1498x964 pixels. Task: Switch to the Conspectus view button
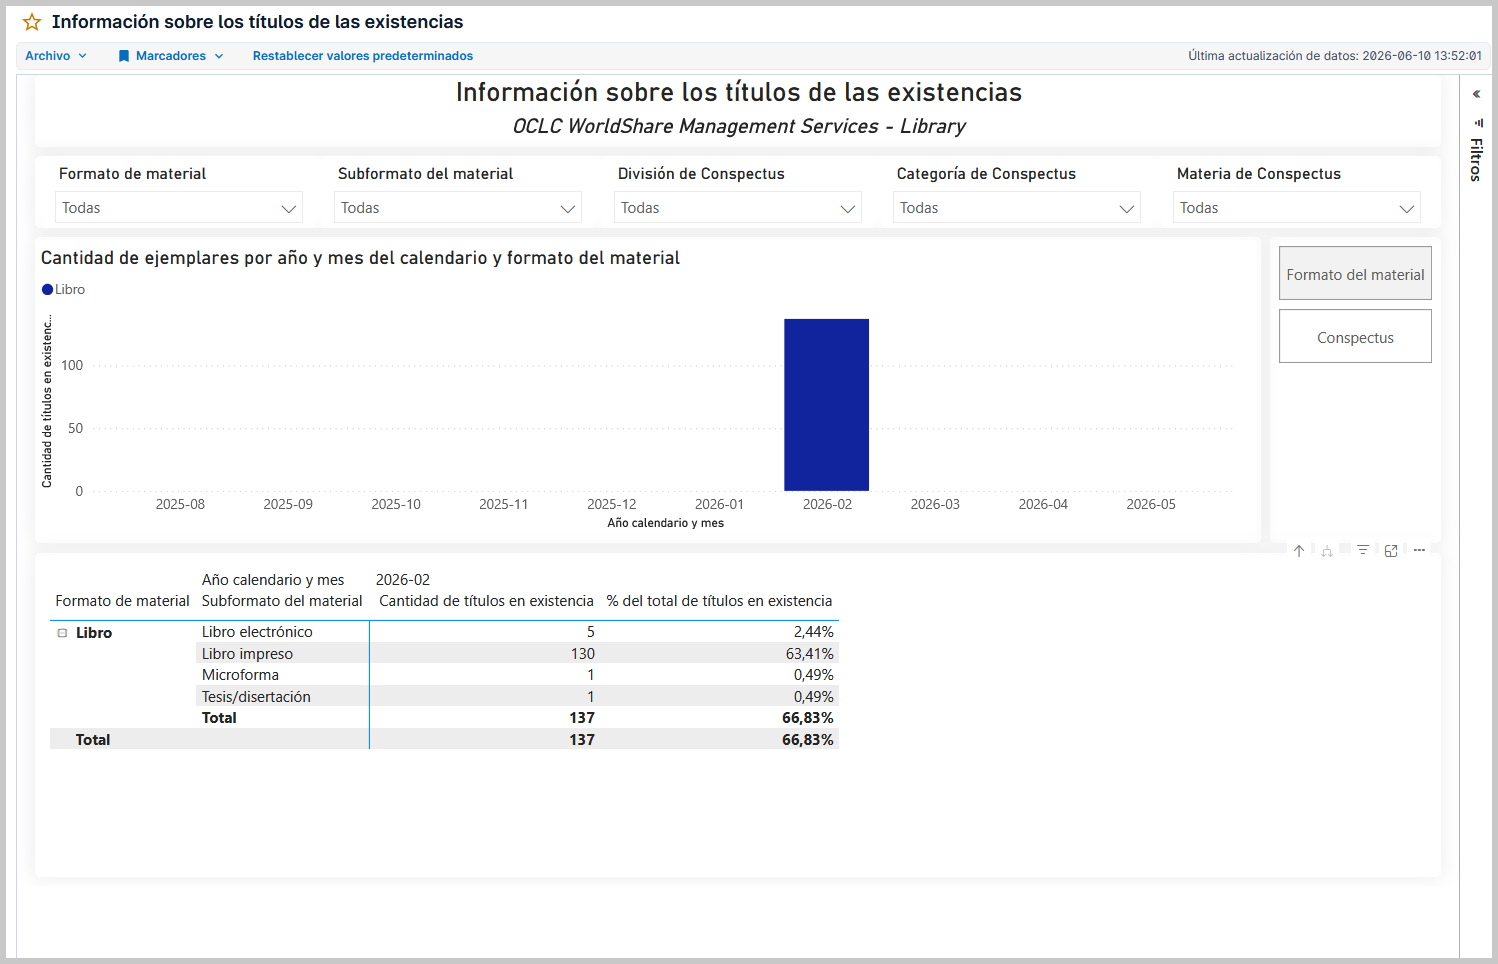1355,336
